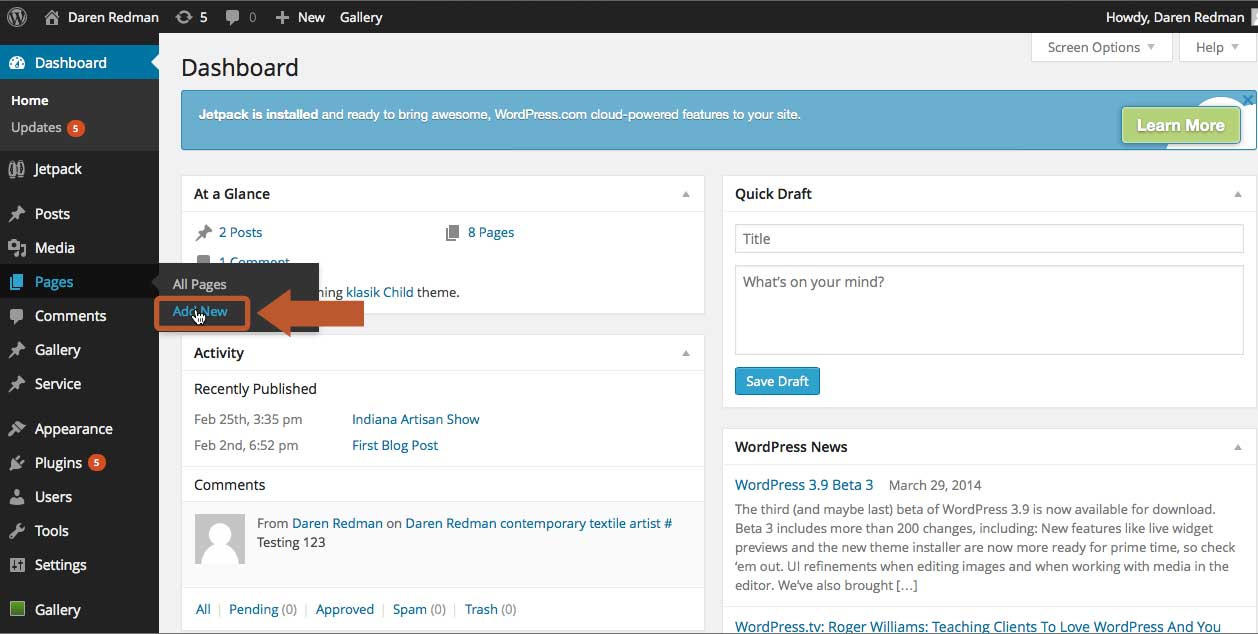Collapse the WordPress News panel

pyautogui.click(x=1238, y=447)
